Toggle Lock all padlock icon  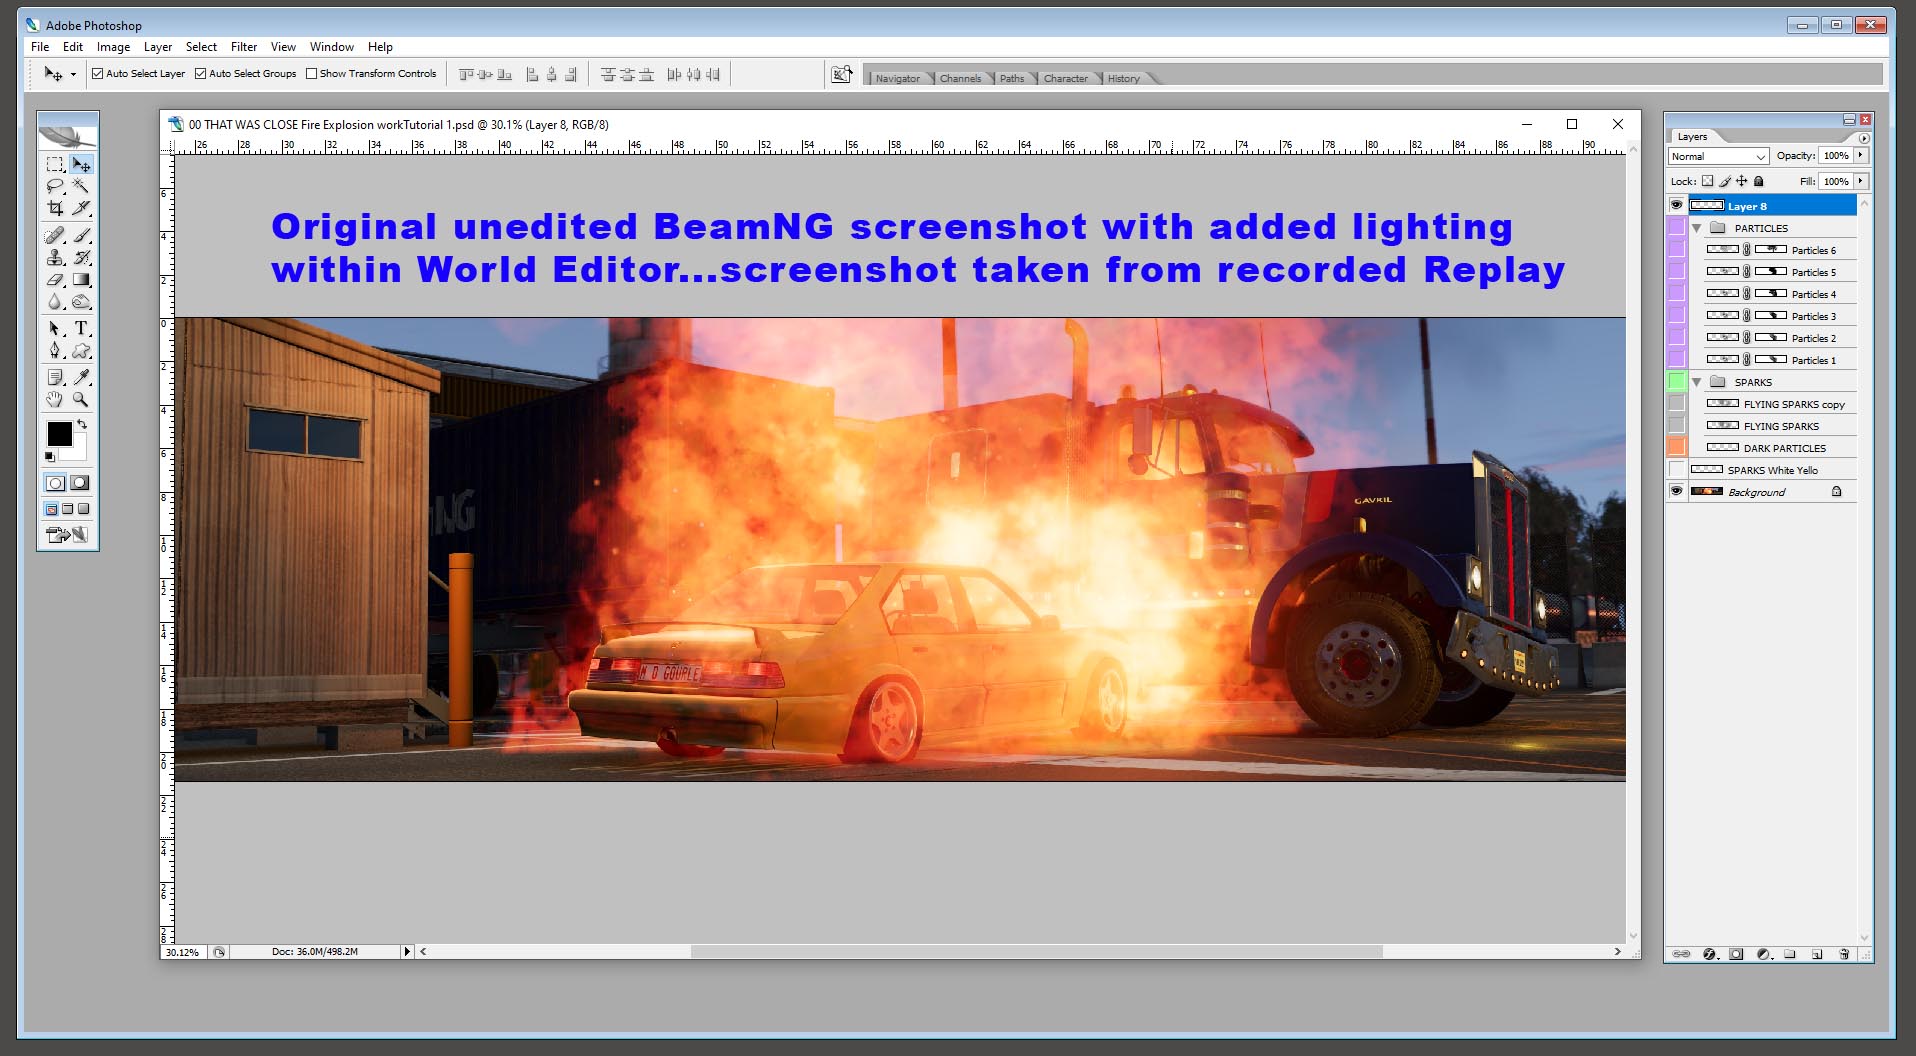point(1759,181)
